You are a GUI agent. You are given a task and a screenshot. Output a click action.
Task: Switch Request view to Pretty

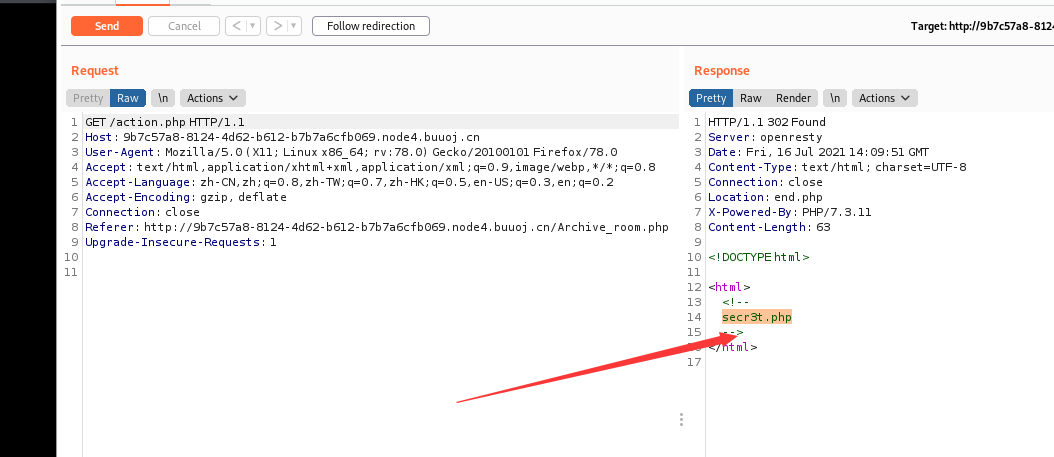coord(88,98)
